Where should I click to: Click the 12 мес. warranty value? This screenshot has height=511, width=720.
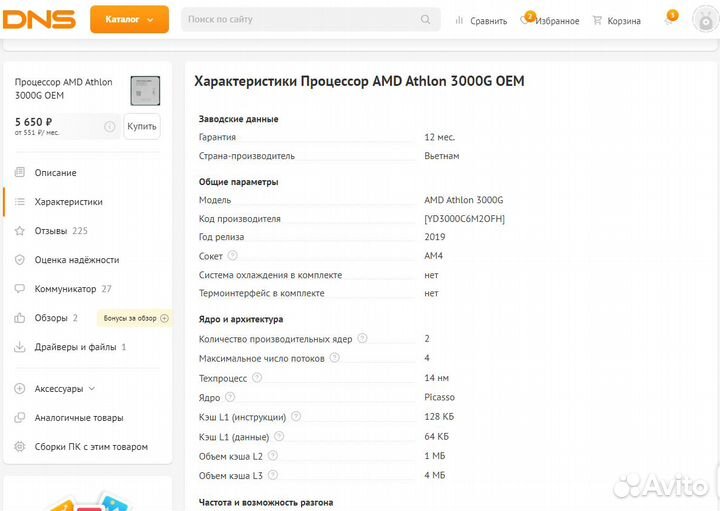click(439, 137)
